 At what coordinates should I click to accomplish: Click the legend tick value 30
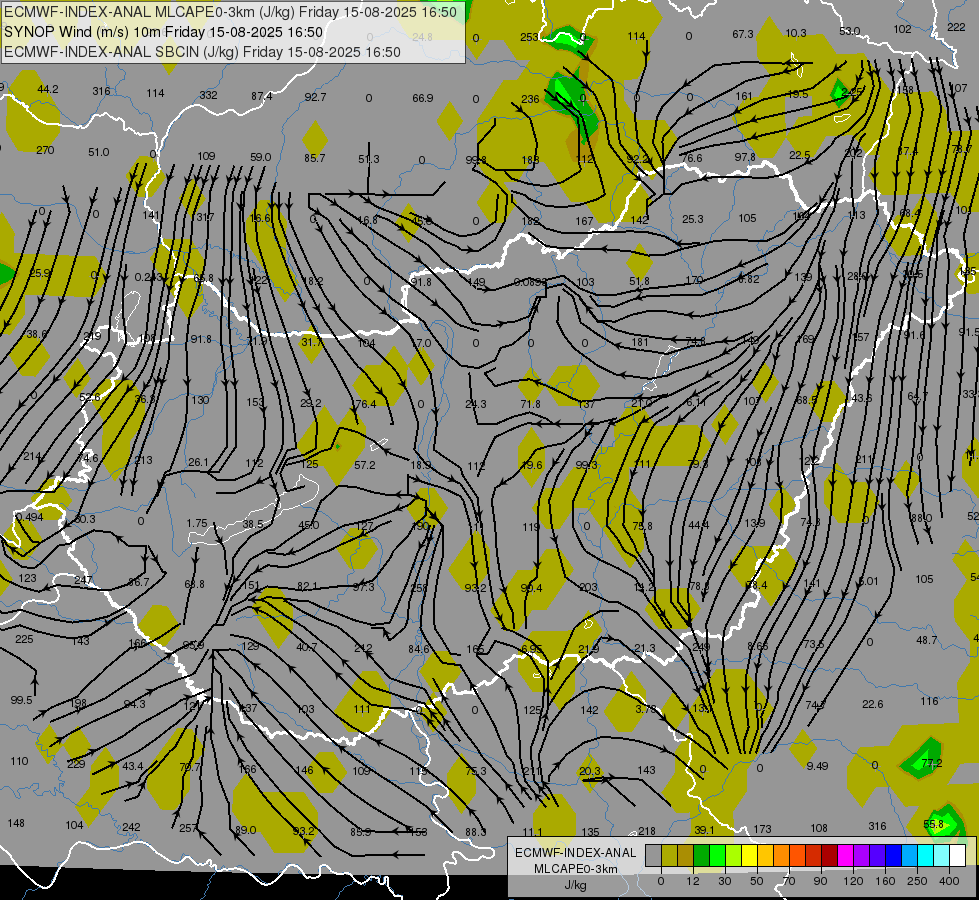click(724, 881)
